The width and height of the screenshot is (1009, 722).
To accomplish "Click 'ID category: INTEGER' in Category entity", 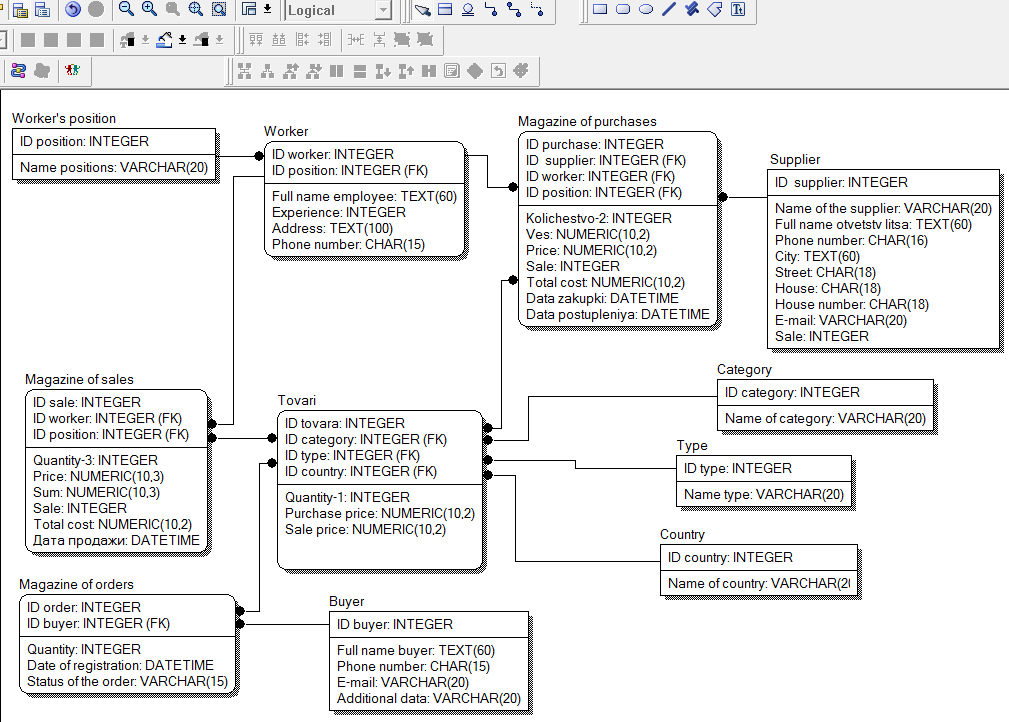I will tap(791, 393).
